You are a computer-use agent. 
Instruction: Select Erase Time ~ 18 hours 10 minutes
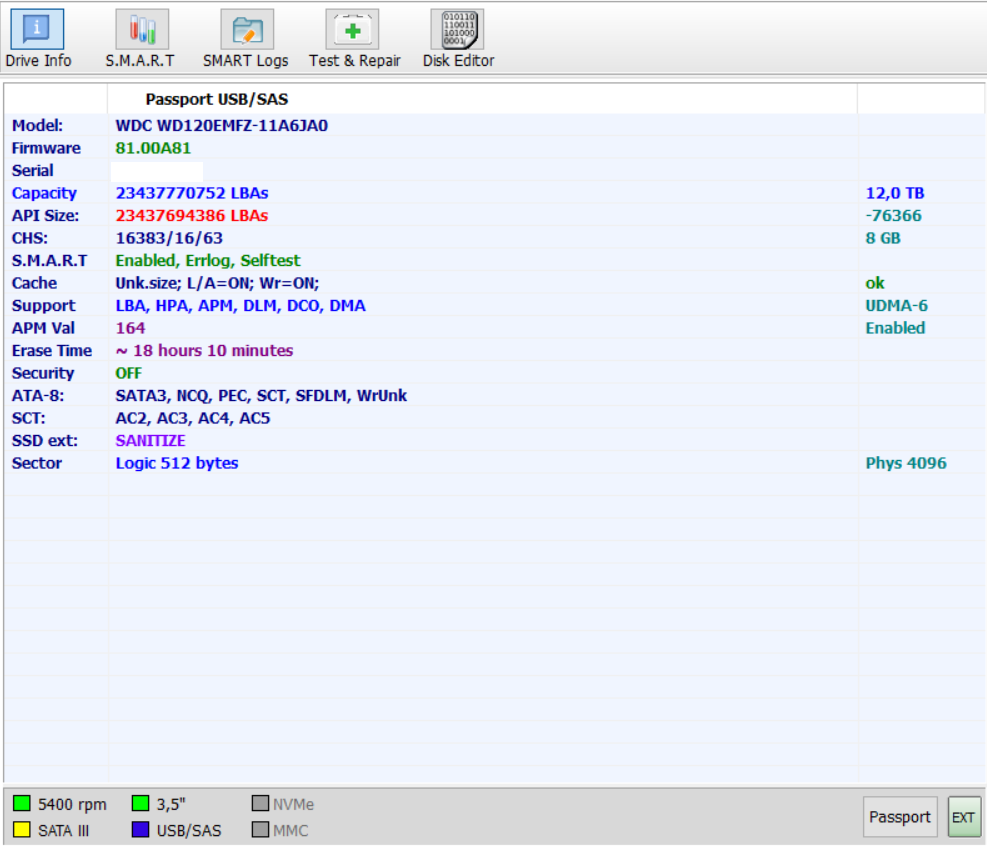[205, 351]
